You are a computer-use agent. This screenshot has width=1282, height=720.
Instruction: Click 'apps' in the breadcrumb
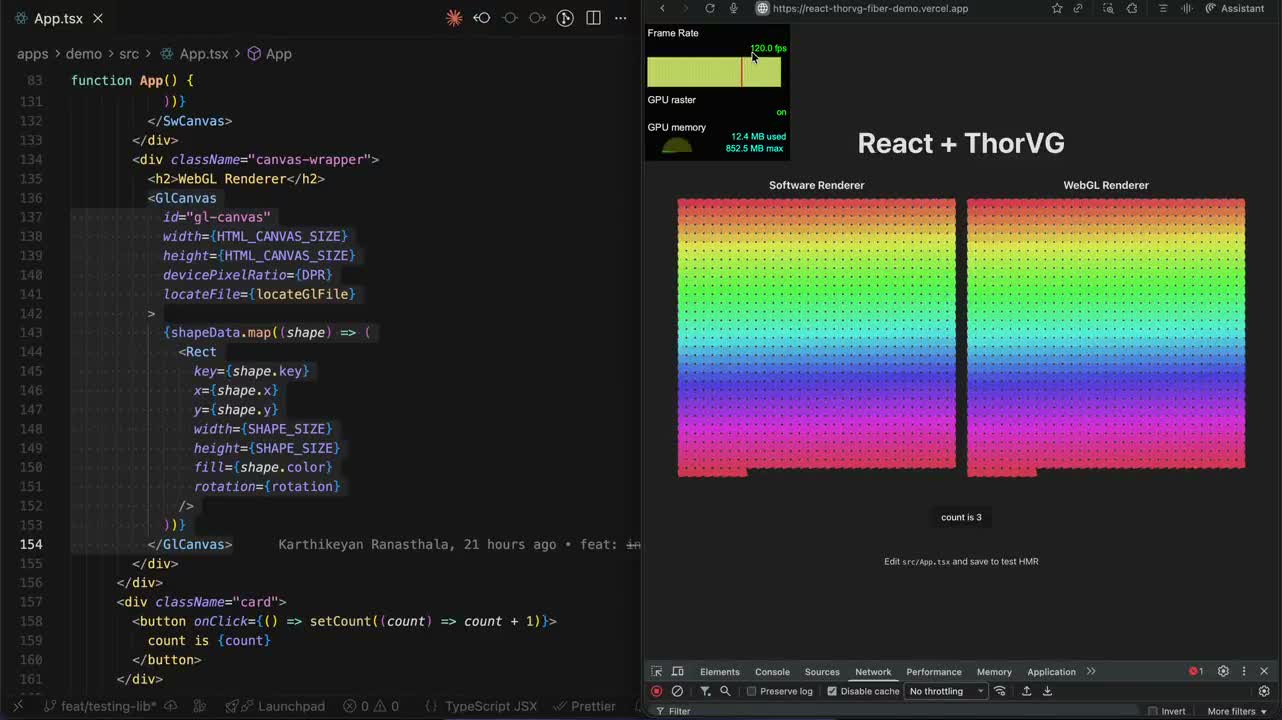point(33,54)
